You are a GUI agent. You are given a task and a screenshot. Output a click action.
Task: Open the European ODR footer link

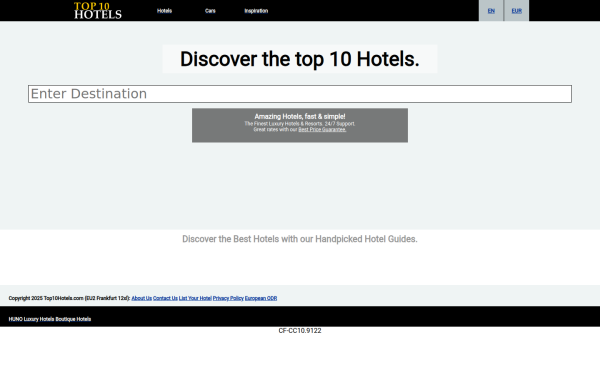pos(261,298)
